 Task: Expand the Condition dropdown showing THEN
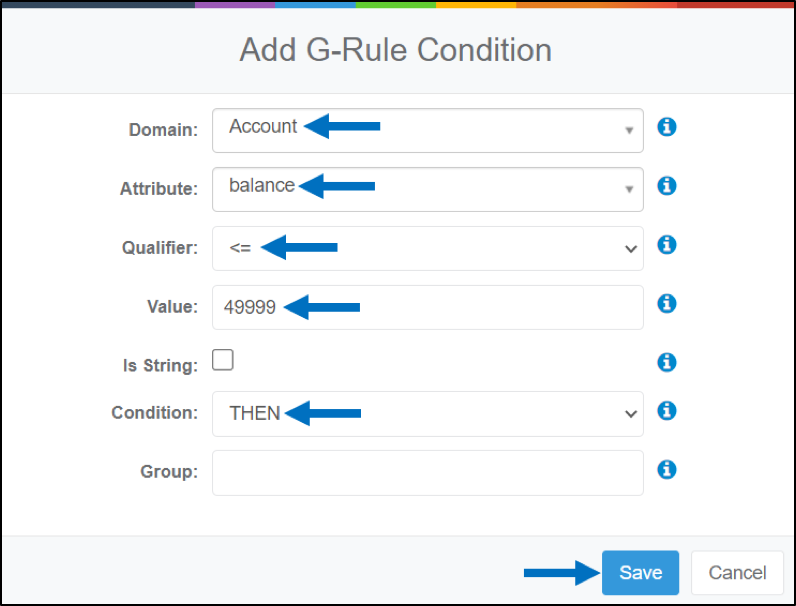(427, 414)
